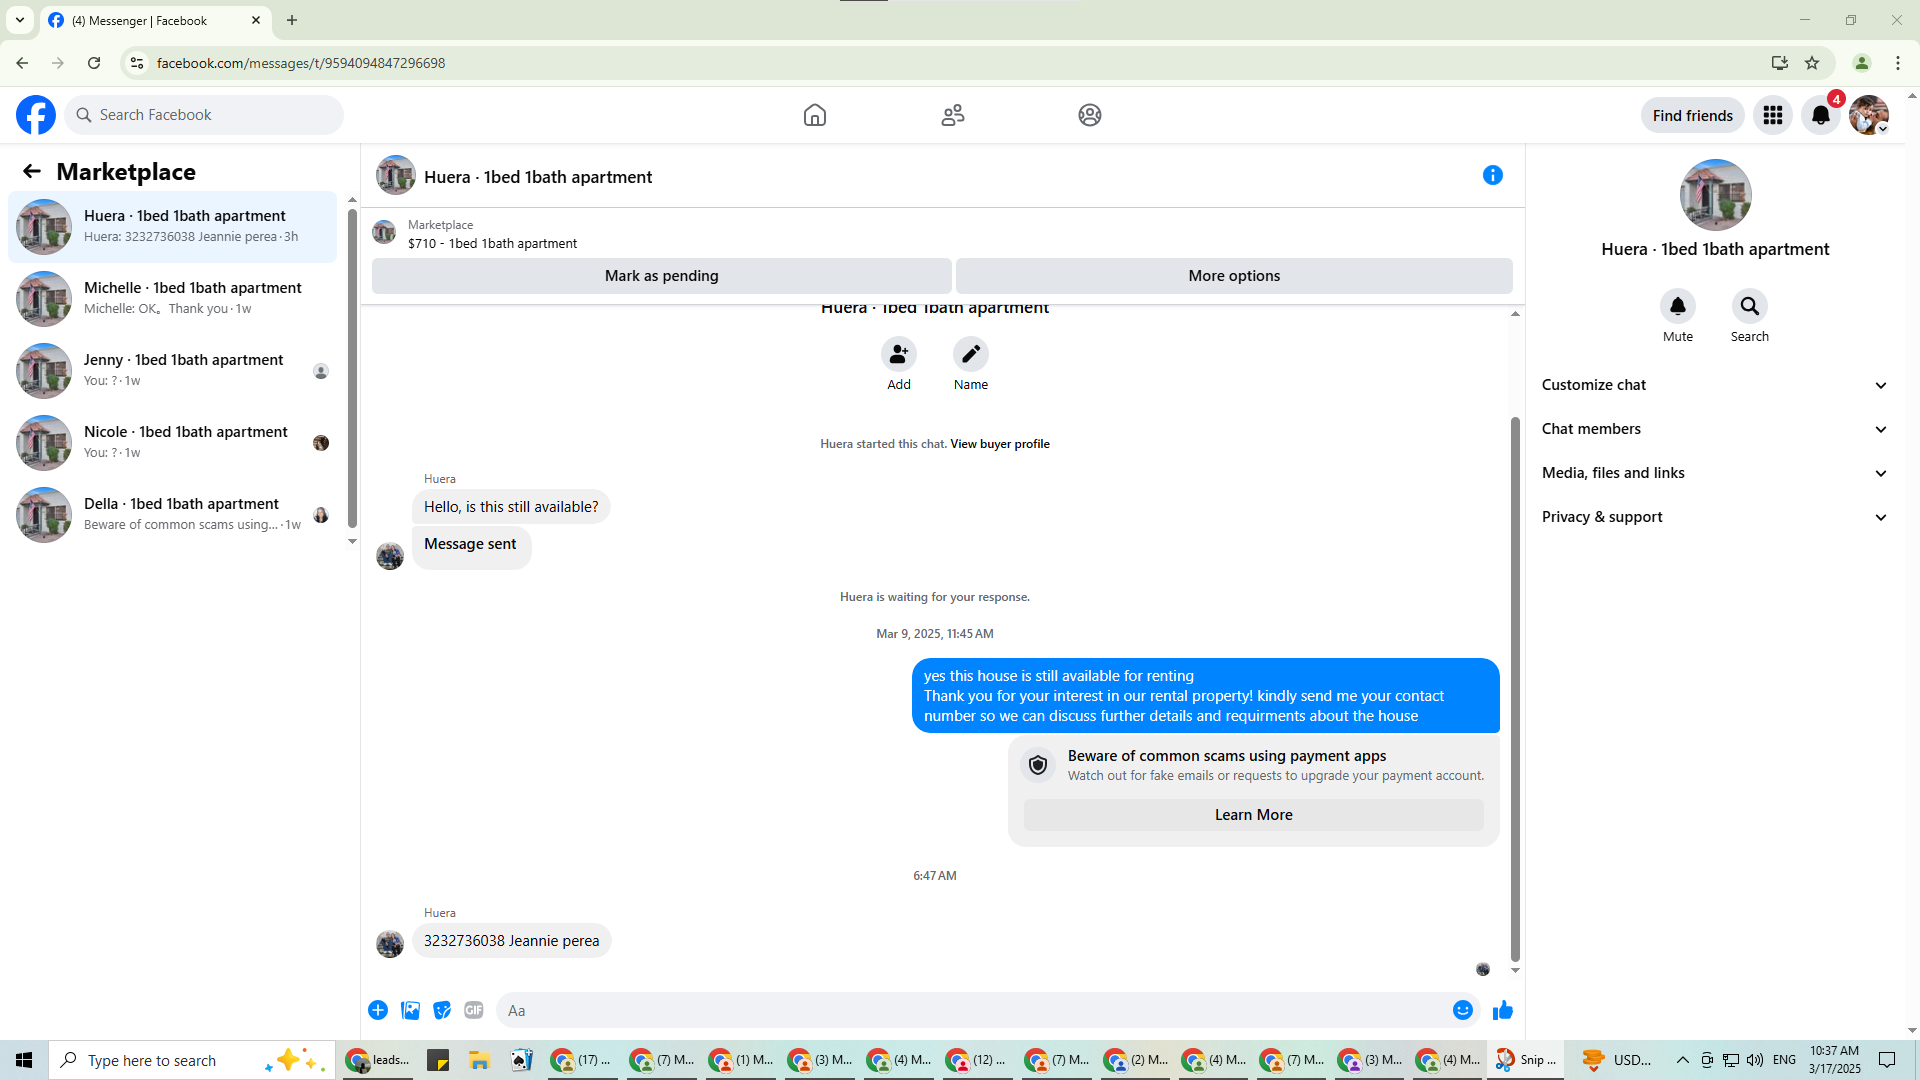This screenshot has width=1920, height=1080.
Task: Install app icon in the address bar
Action: click(1780, 63)
